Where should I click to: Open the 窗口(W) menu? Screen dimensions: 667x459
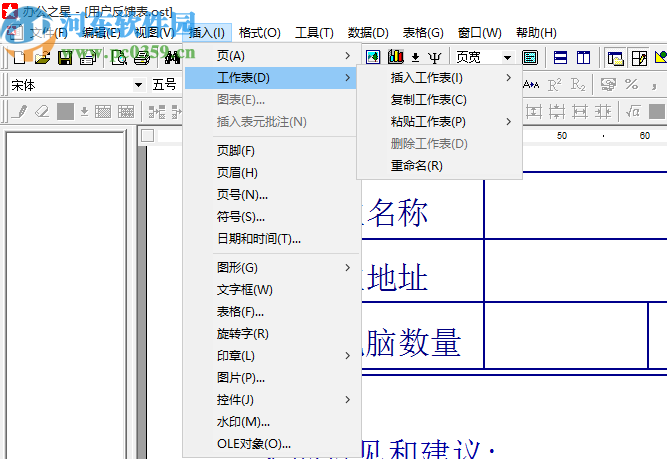(479, 33)
